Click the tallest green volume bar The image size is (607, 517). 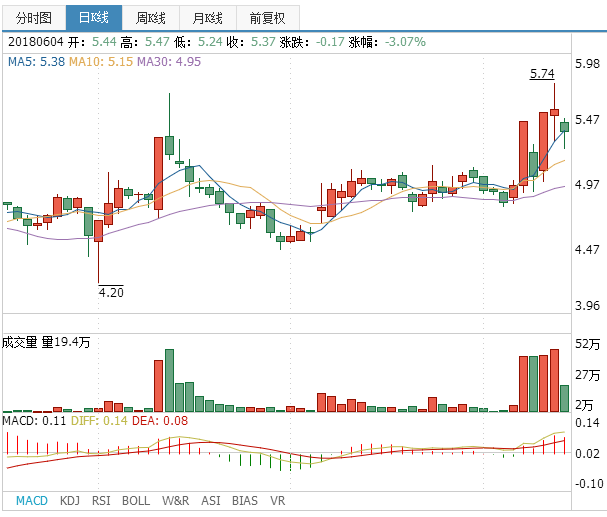click(x=169, y=380)
